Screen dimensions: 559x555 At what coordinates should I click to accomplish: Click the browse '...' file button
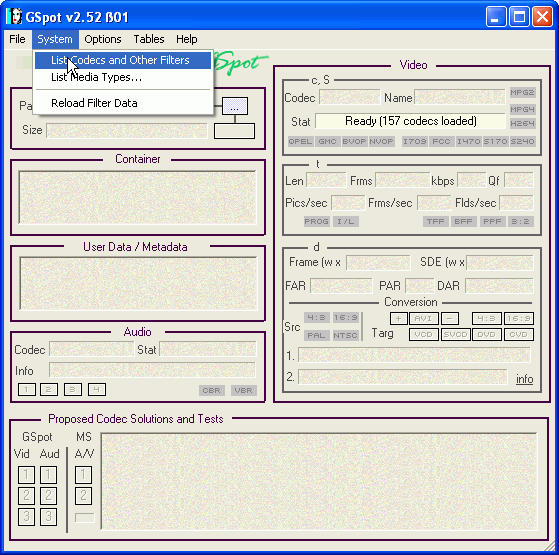pos(235,106)
